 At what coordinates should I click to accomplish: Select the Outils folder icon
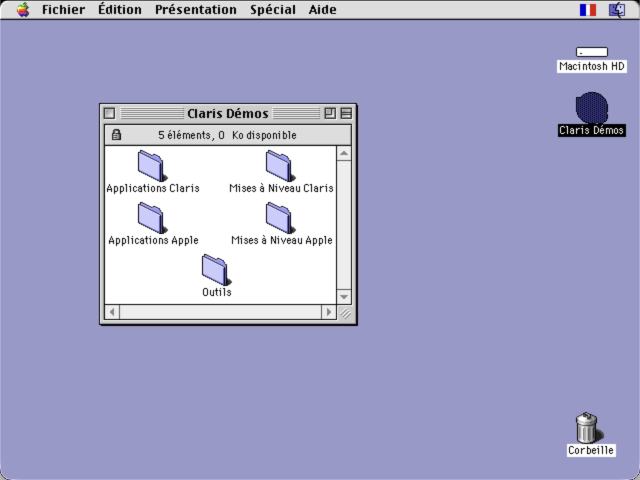coord(216,270)
